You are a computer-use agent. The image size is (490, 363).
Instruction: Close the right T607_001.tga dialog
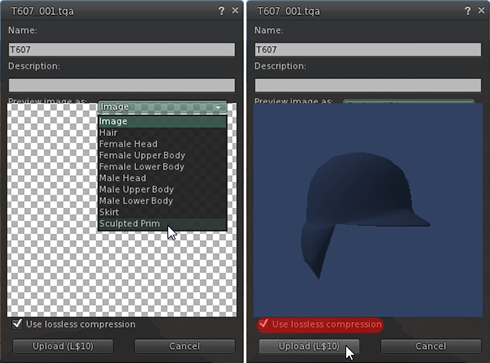point(481,11)
